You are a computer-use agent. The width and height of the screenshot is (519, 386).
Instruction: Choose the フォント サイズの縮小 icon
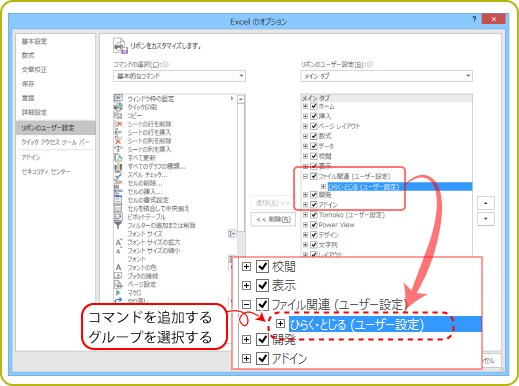coord(118,251)
